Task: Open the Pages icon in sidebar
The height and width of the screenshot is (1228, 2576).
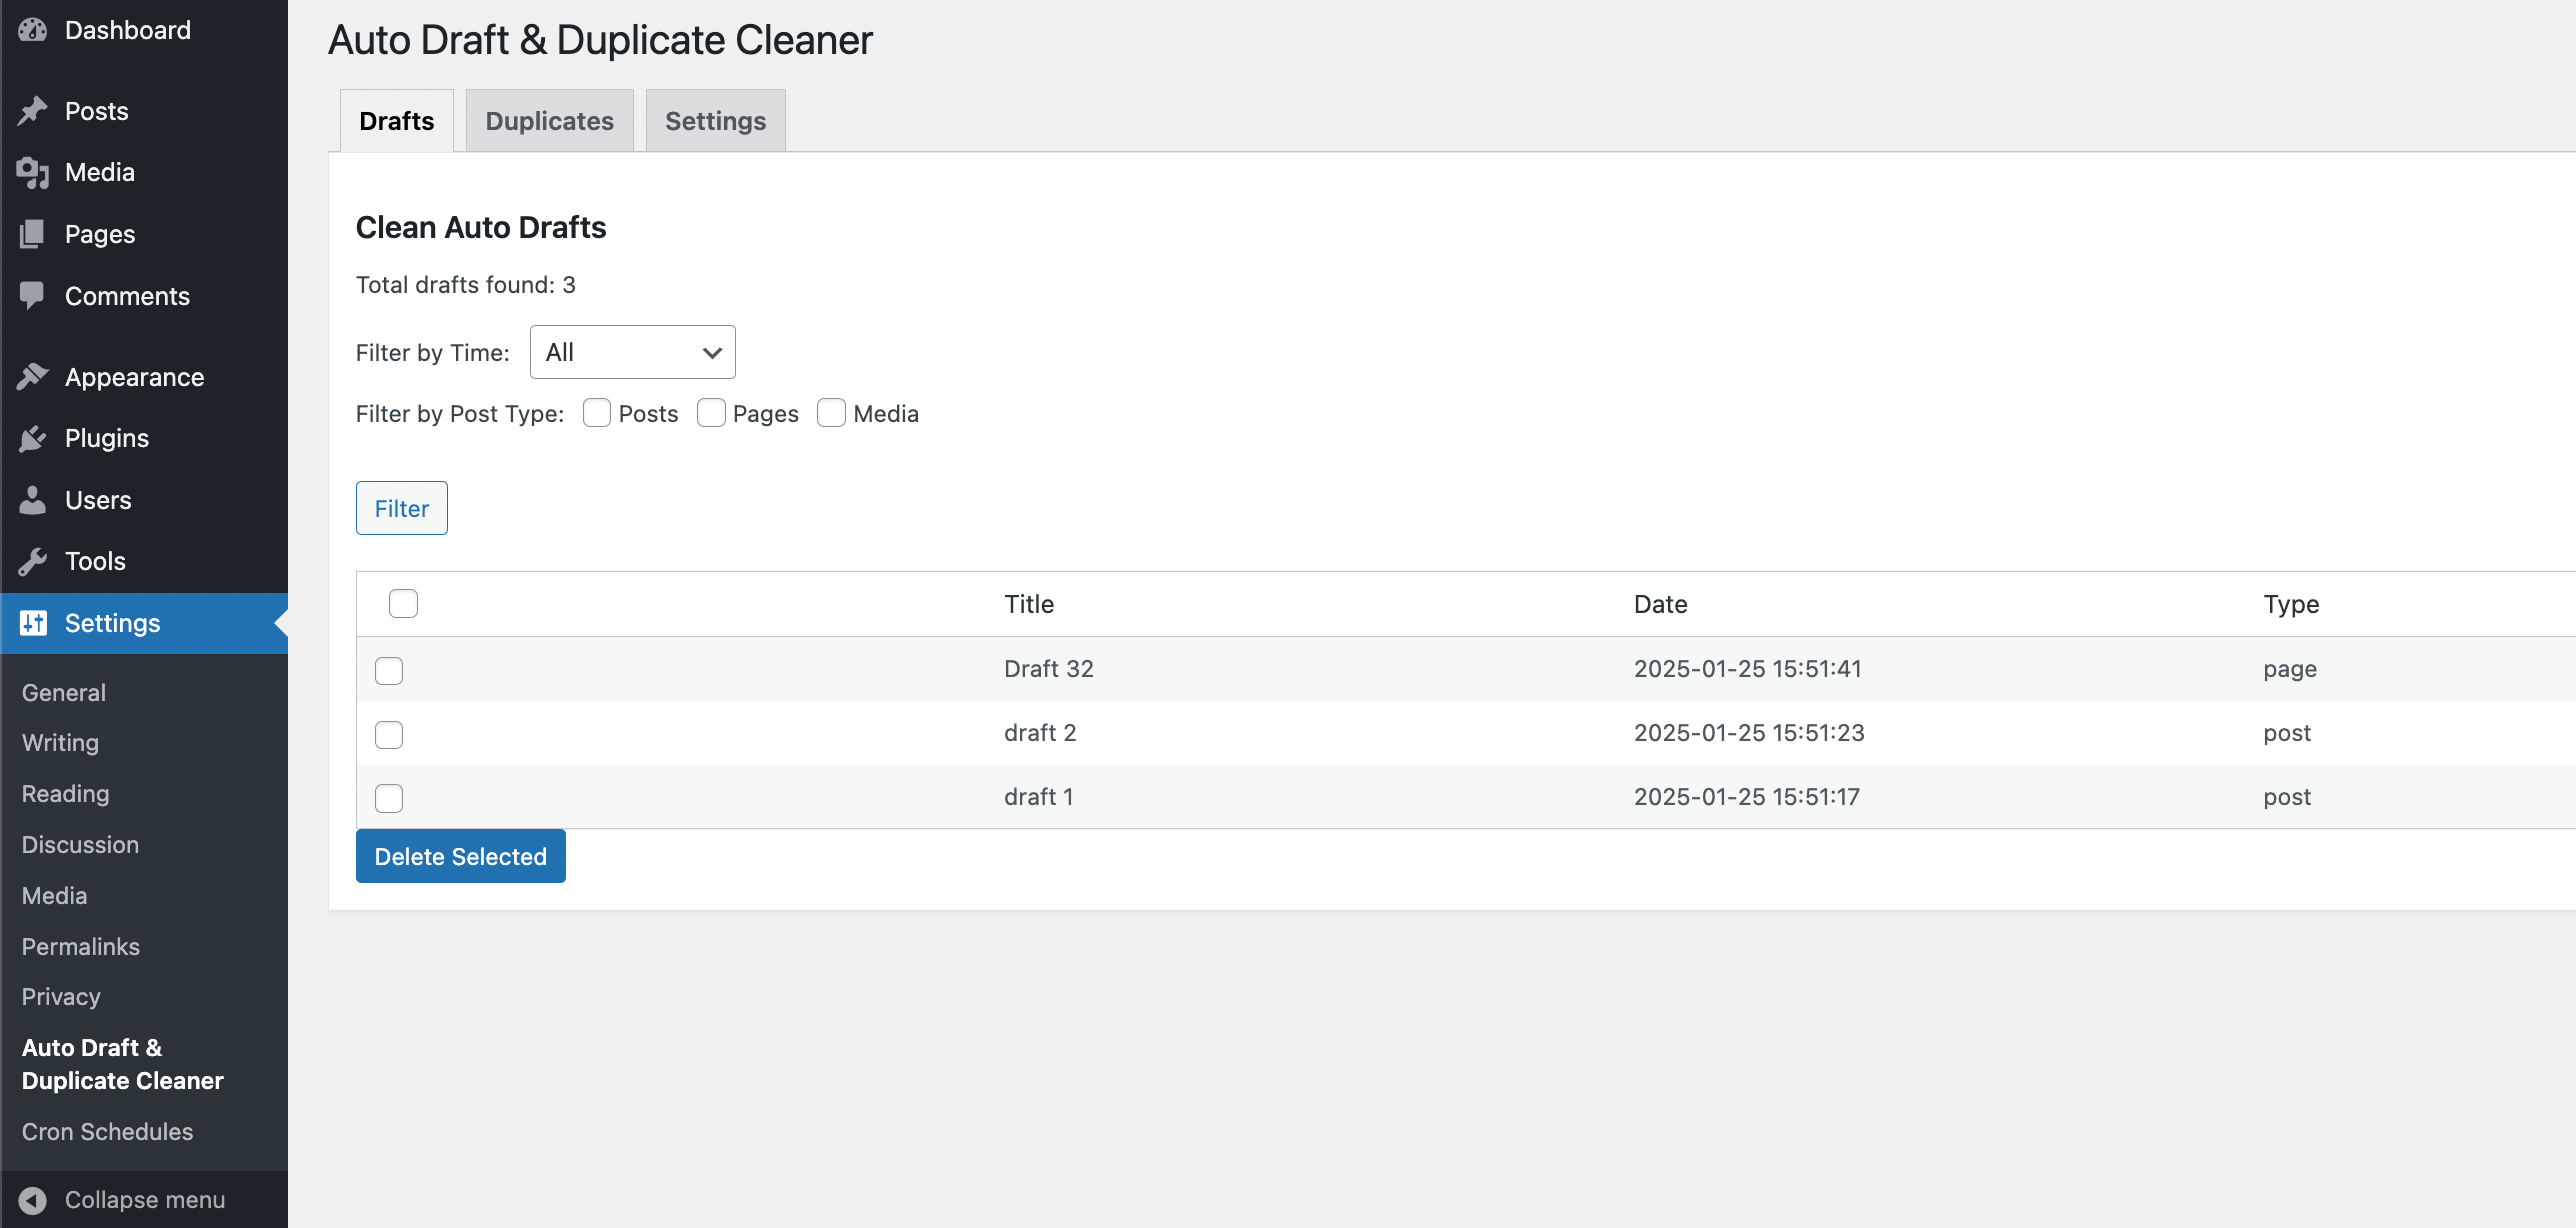Action: click(x=33, y=234)
